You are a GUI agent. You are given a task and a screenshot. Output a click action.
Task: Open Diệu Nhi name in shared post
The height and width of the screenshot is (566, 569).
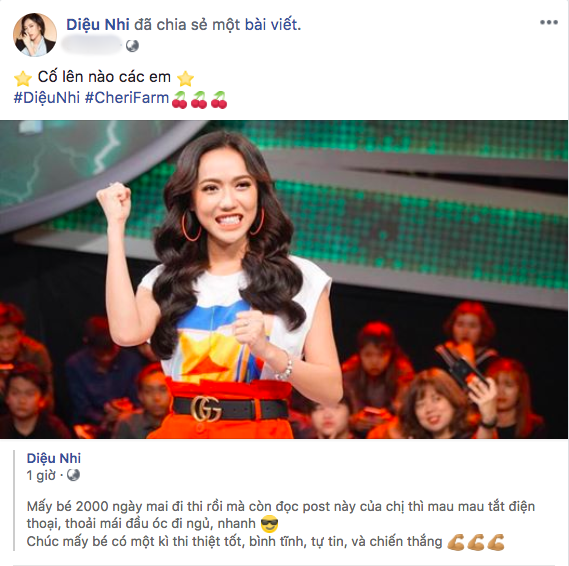pos(54,458)
